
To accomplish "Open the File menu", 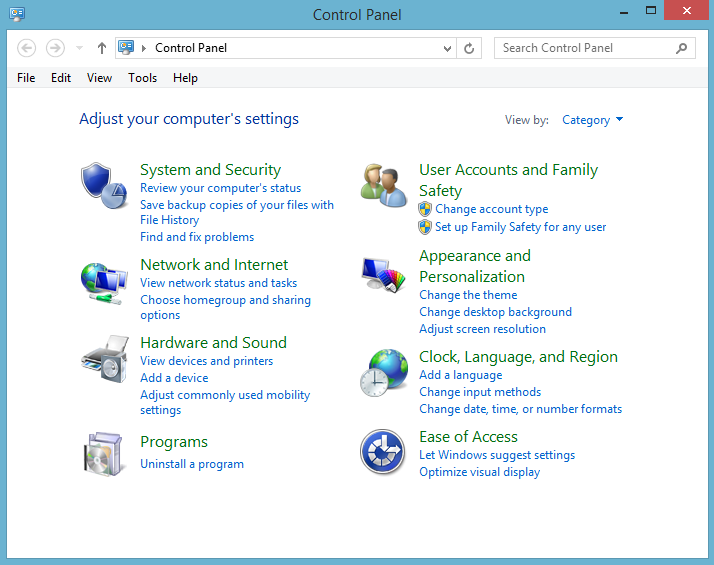I will 26,78.
